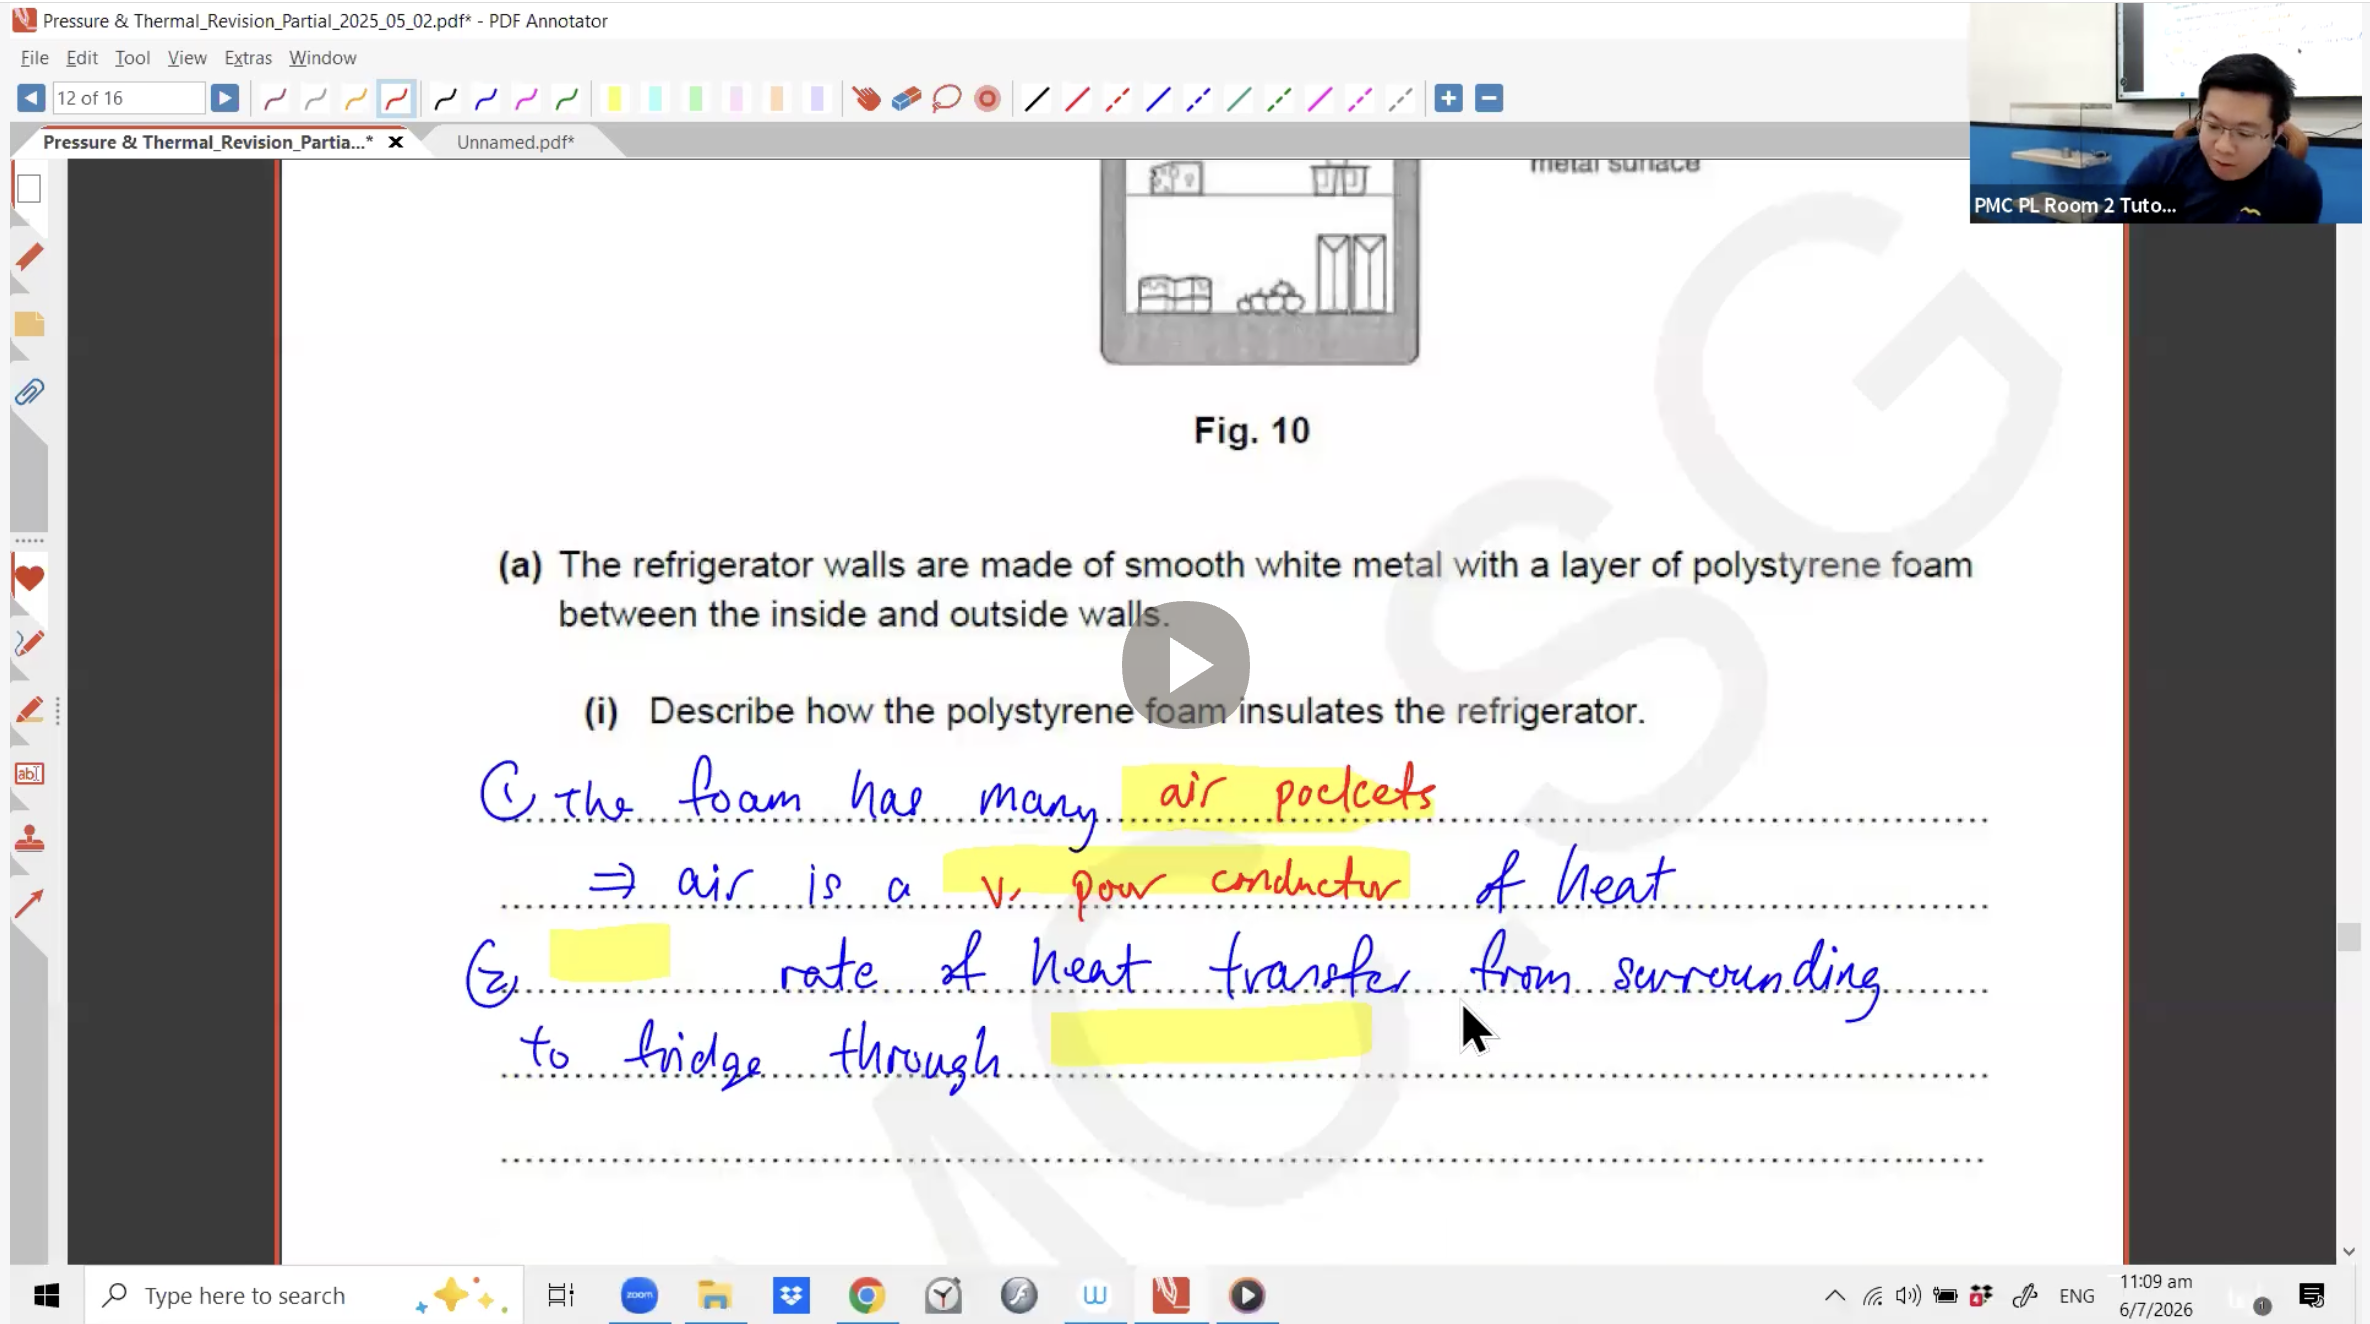Select the solid red line tool
Screen dimensions: 2370x1324
tap(1077, 98)
